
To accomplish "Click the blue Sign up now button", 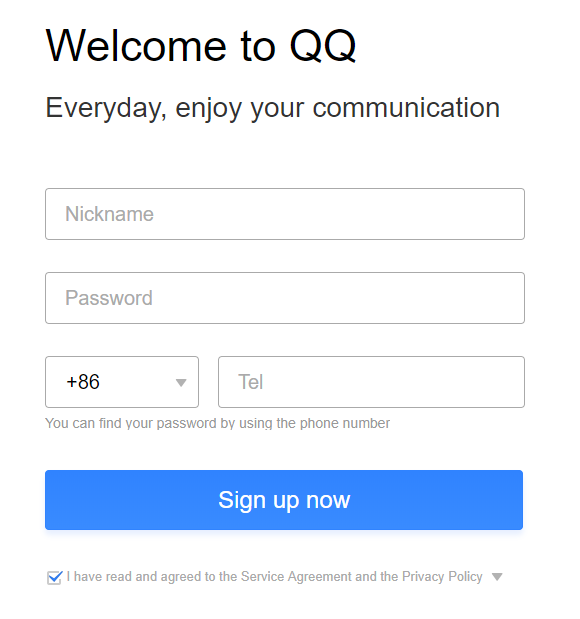I will coord(284,500).
